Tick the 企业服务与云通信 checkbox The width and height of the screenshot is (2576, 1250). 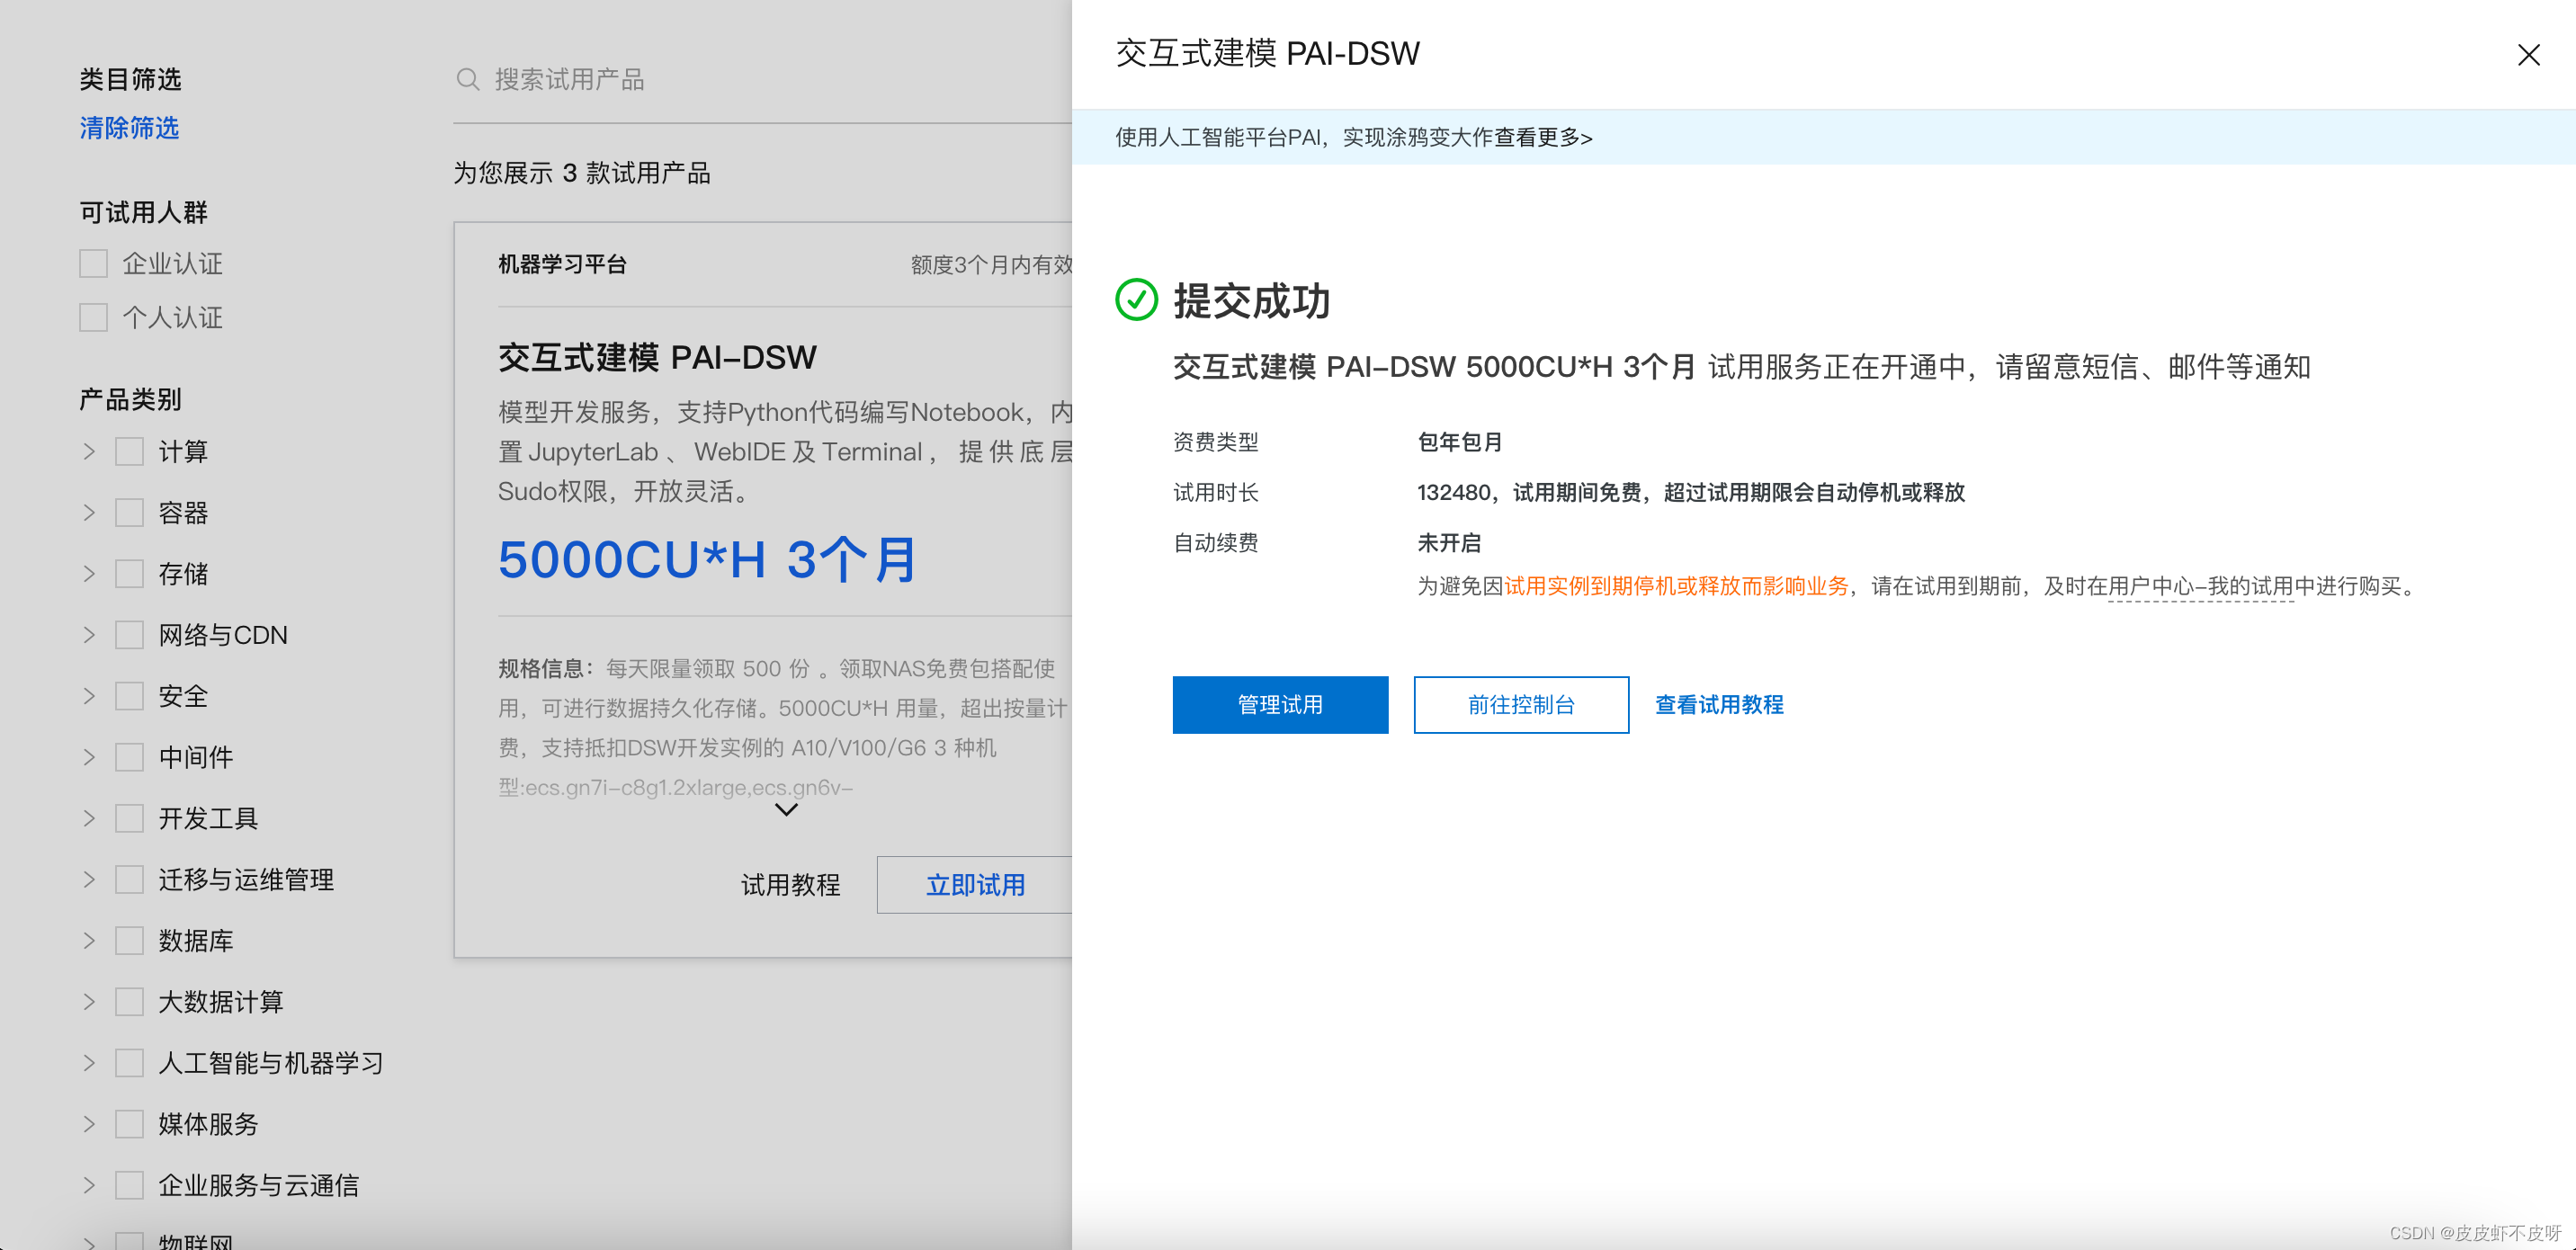pyautogui.click(x=129, y=1185)
